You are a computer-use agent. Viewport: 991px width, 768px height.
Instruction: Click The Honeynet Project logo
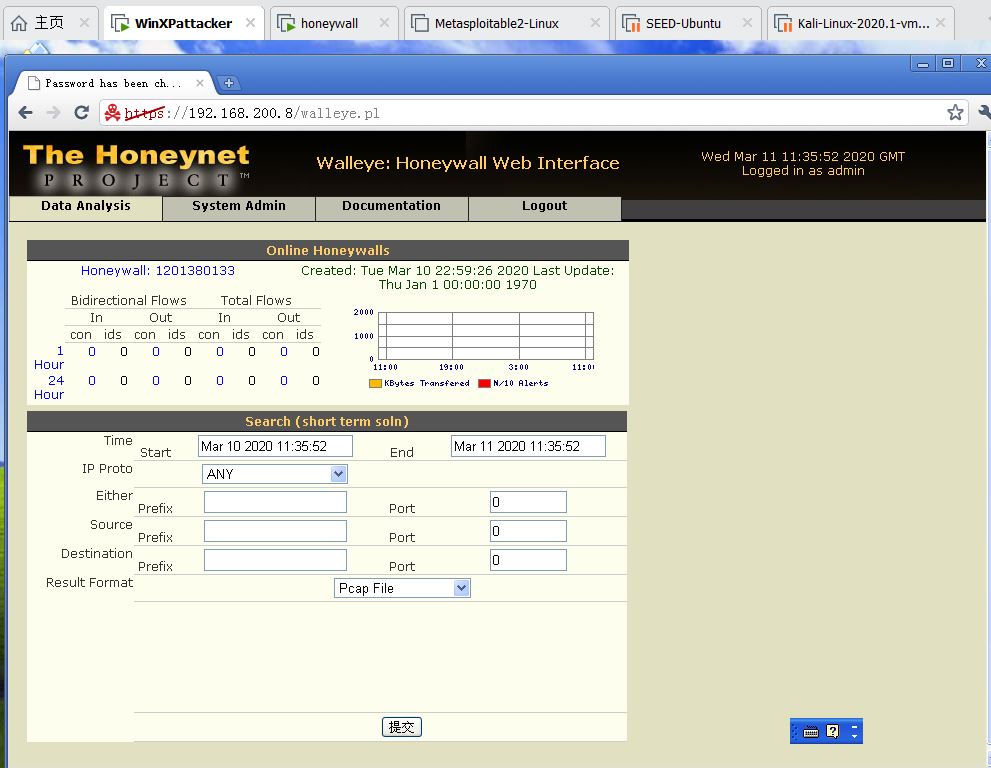[136, 166]
